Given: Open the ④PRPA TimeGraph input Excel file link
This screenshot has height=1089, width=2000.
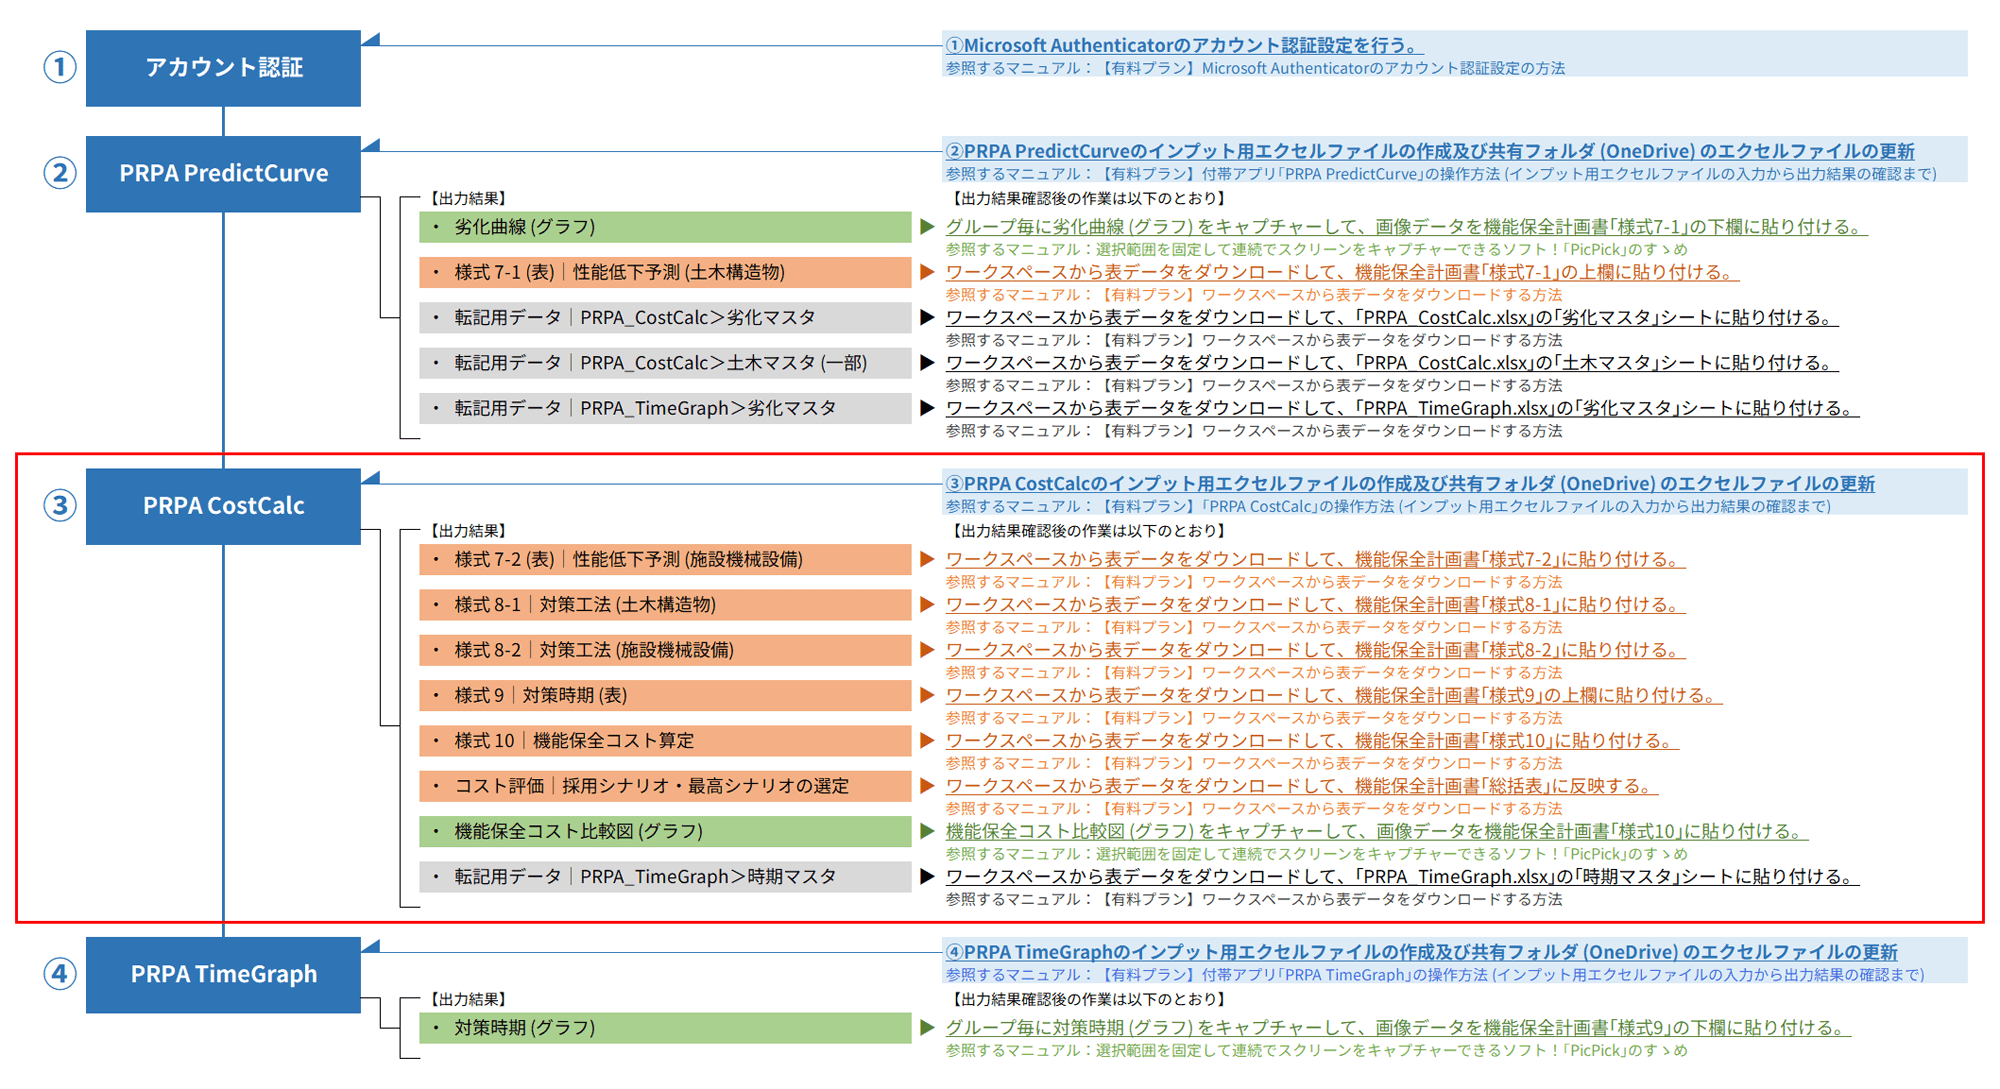Looking at the screenshot, I should coord(1420,951).
